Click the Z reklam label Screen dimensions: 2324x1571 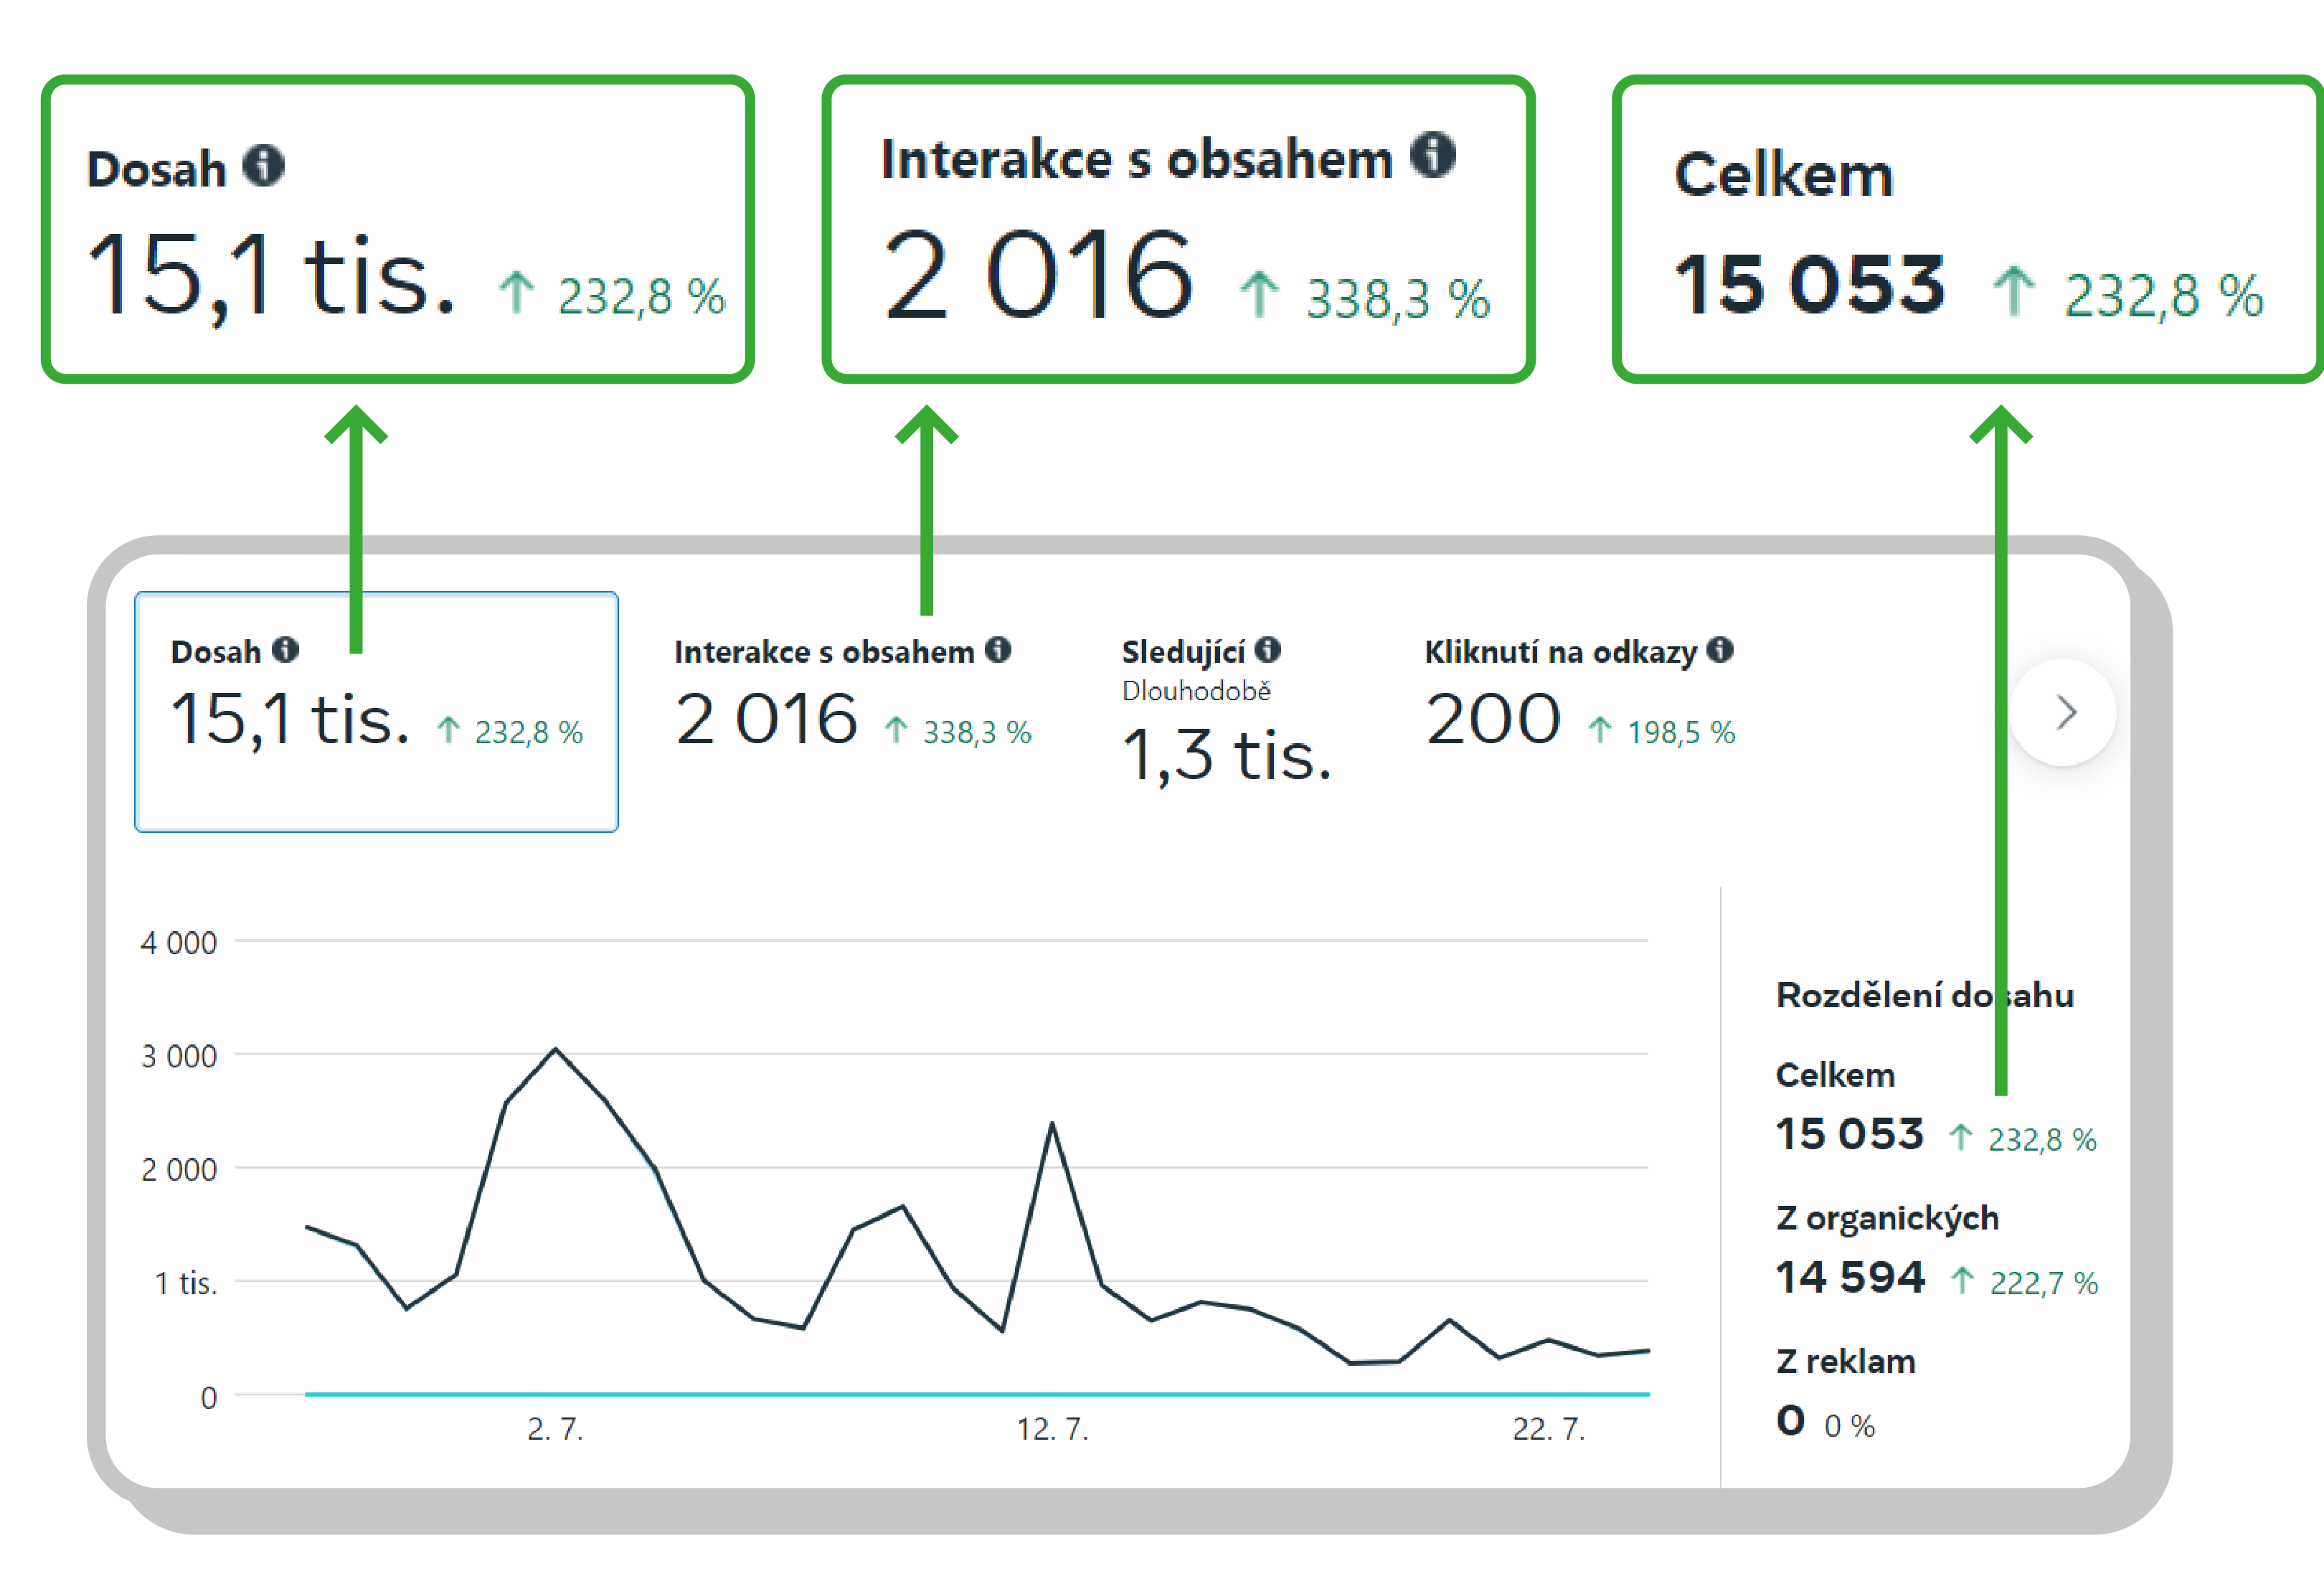pyautogui.click(x=1845, y=1361)
